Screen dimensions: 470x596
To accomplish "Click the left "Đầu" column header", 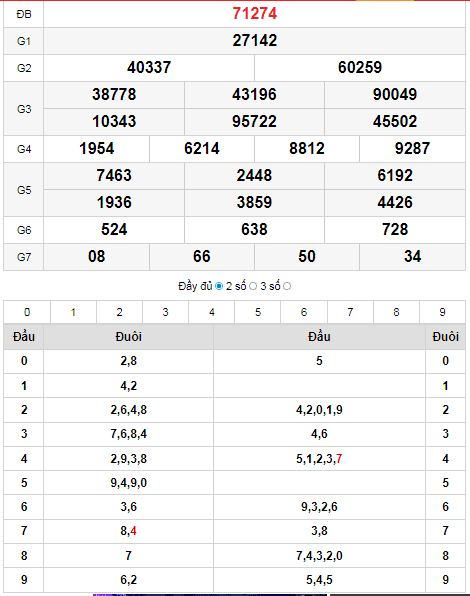I will (x=24, y=337).
